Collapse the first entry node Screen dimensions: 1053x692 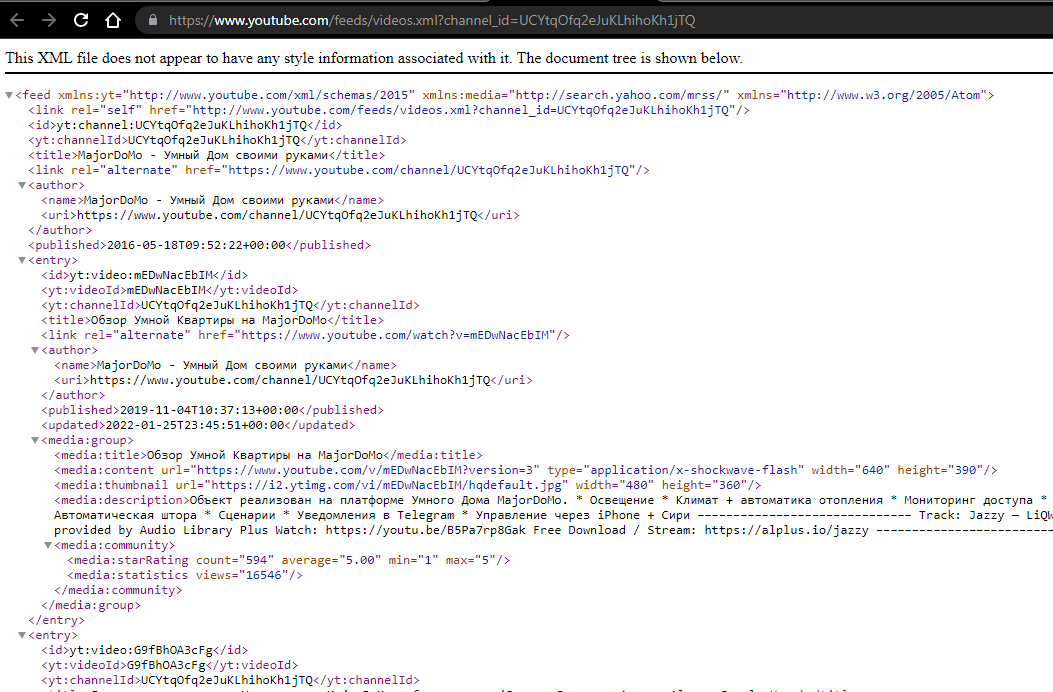pyautogui.click(x=22, y=260)
